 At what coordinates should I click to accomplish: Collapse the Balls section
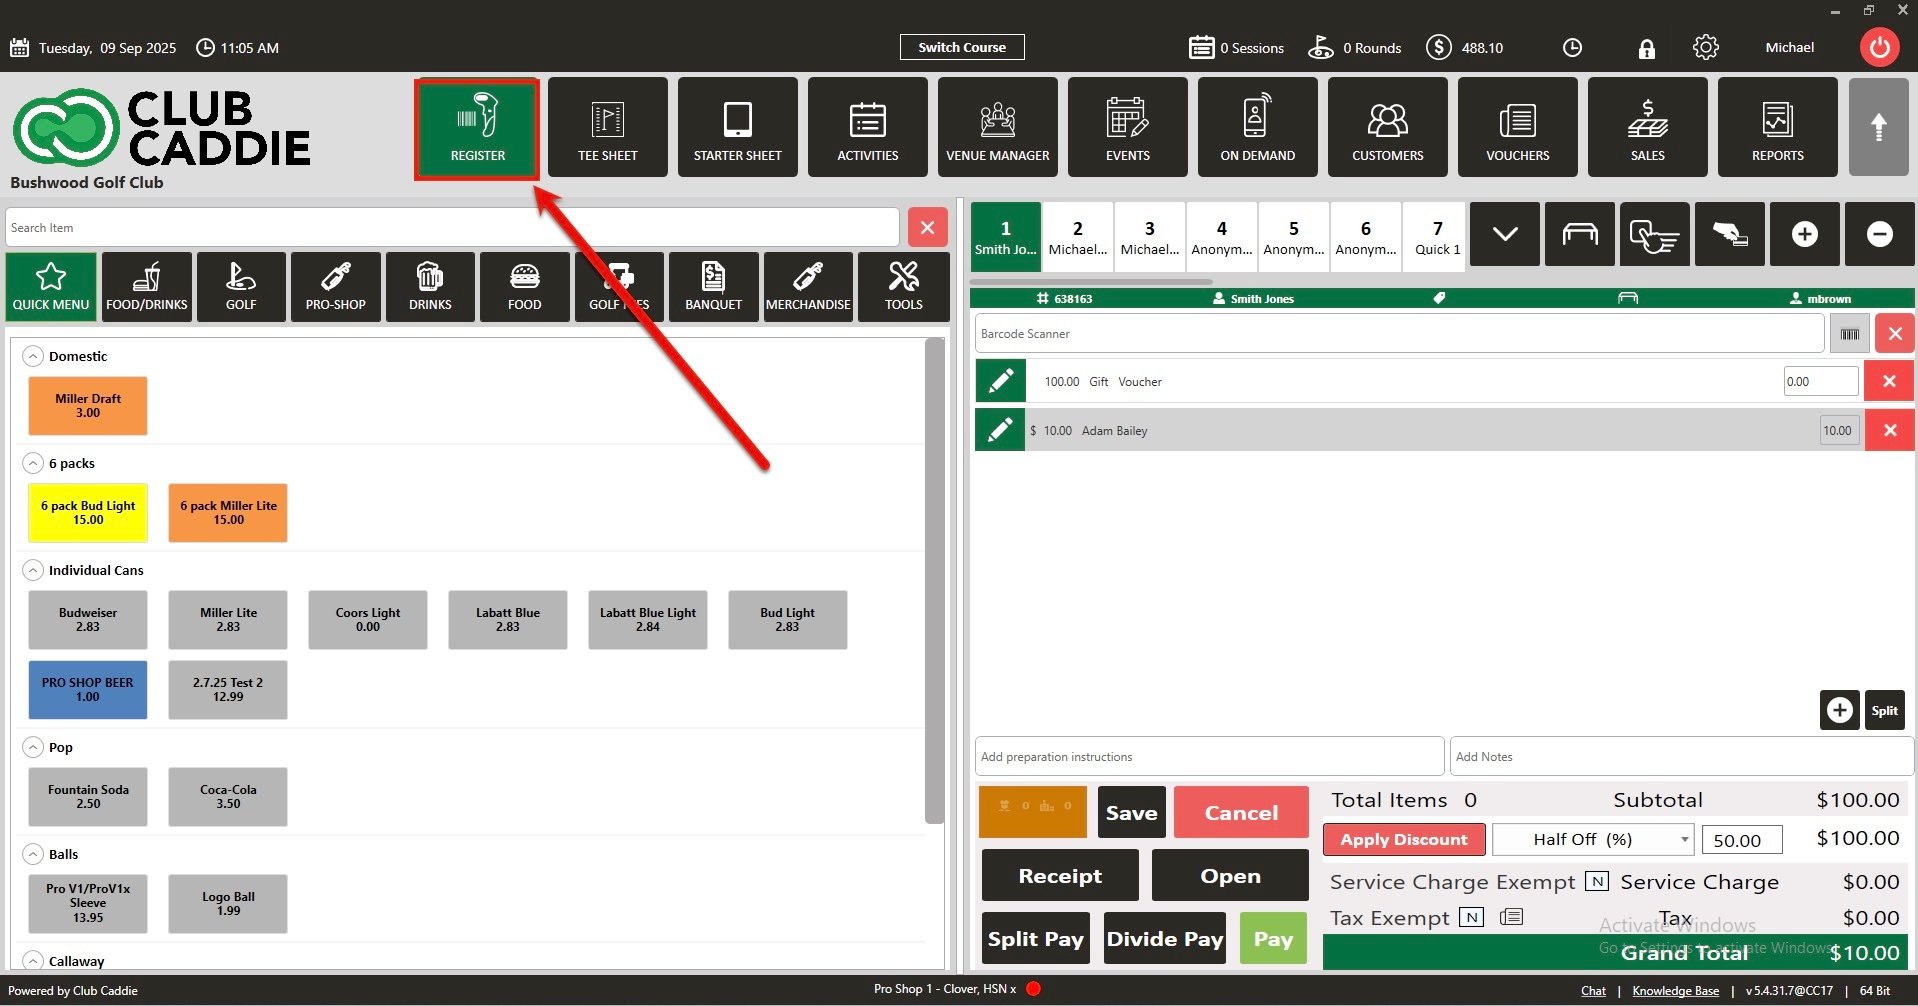[x=33, y=854]
